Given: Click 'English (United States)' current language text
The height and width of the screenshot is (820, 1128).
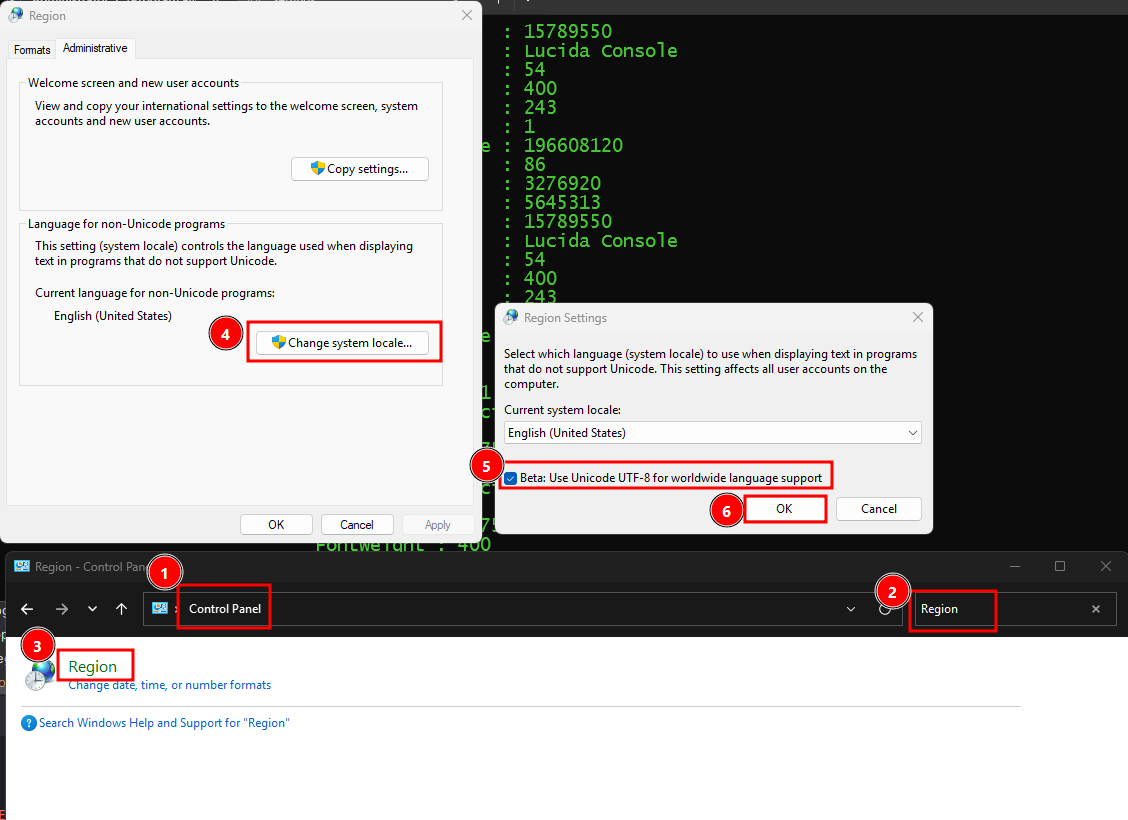Looking at the screenshot, I should click(x=113, y=316).
